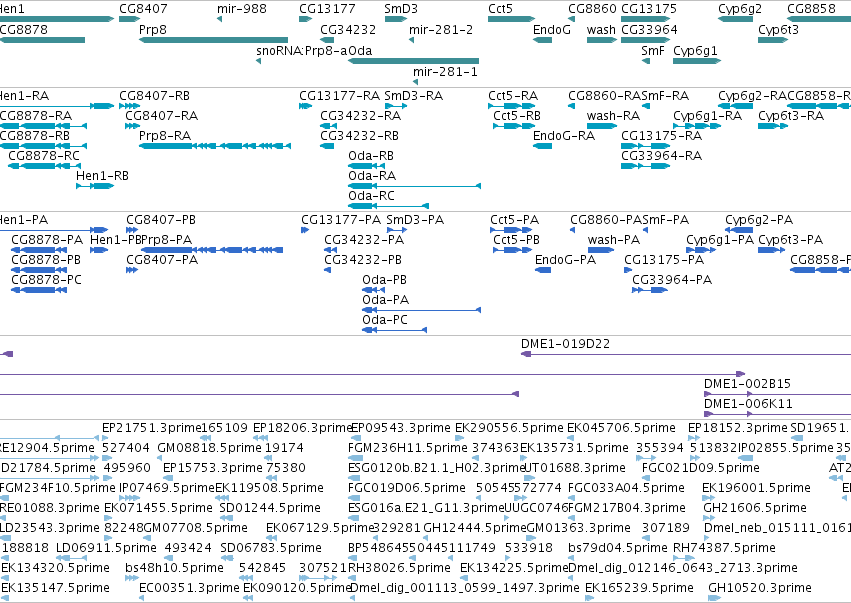The image size is (851, 603).
Task: Select the Oda-RA transcript label
Action: (x=372, y=176)
